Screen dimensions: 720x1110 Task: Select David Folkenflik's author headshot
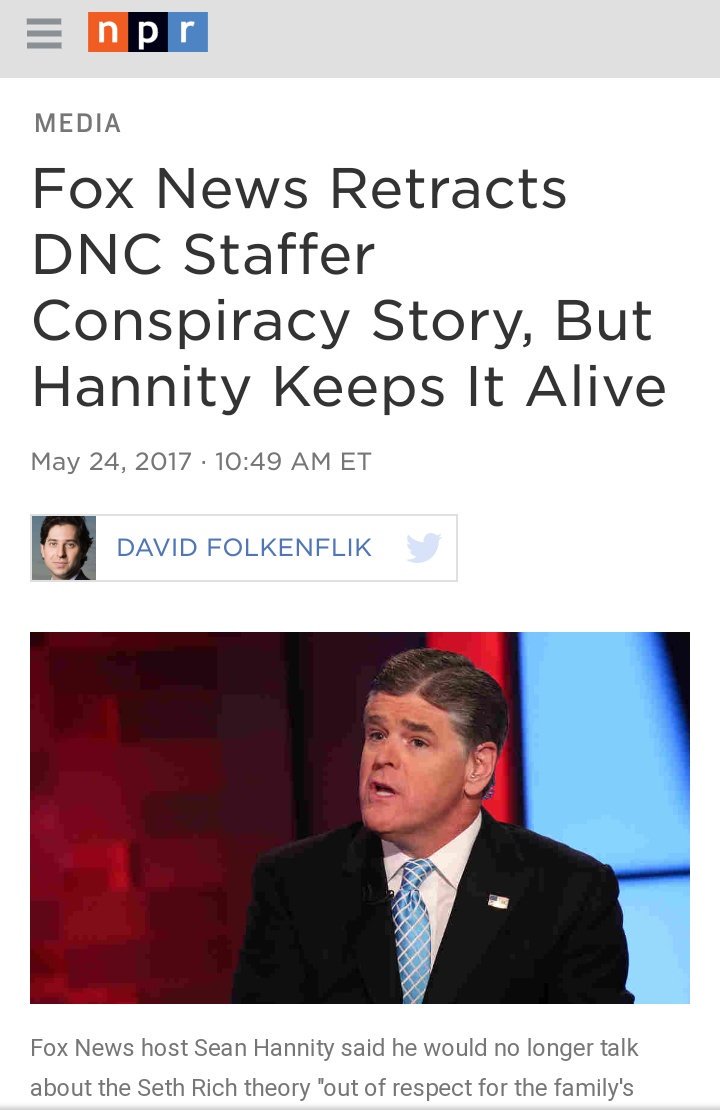tap(64, 548)
